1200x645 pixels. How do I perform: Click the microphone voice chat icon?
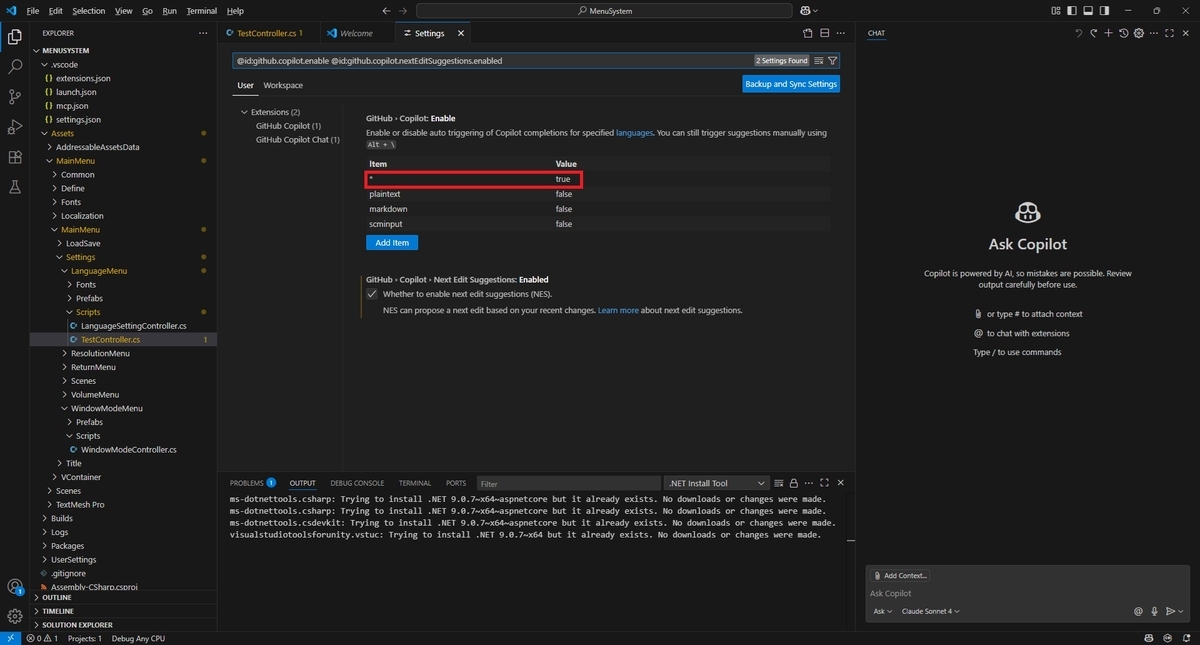pyautogui.click(x=1154, y=611)
